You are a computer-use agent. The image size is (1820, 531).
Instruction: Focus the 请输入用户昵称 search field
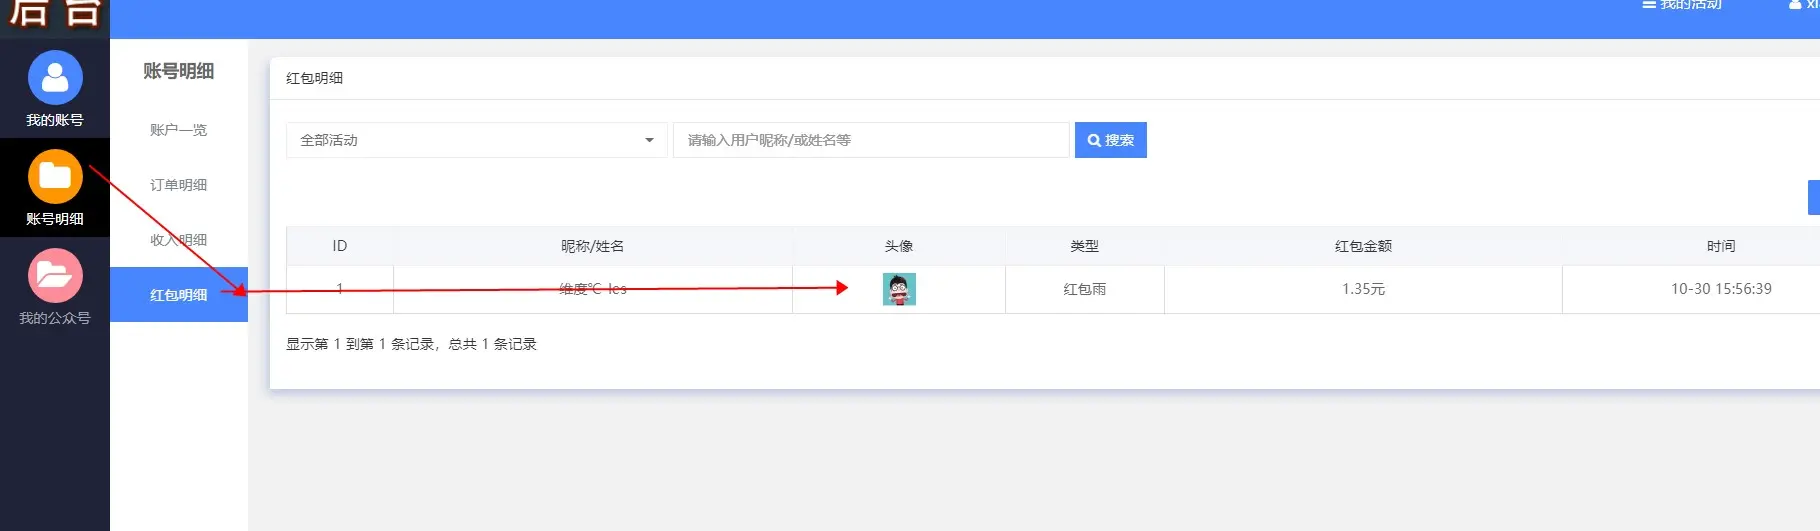point(870,140)
